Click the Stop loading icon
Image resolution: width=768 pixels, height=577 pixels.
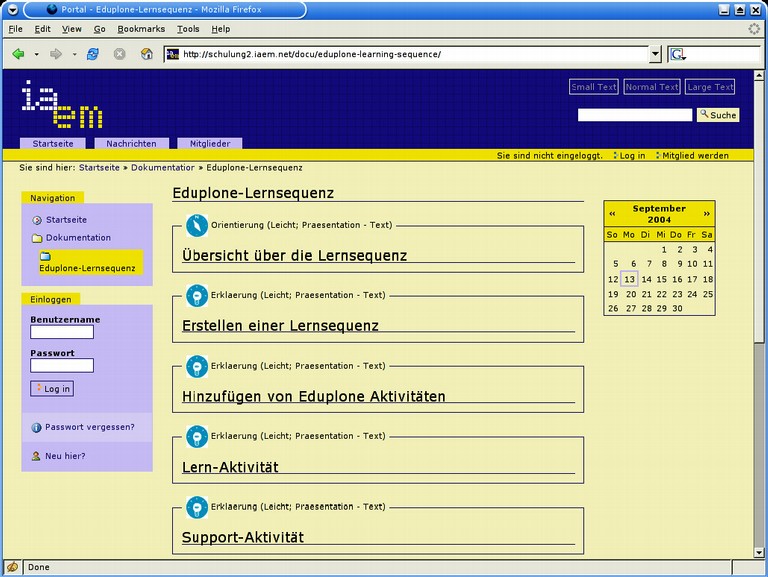[x=120, y=54]
